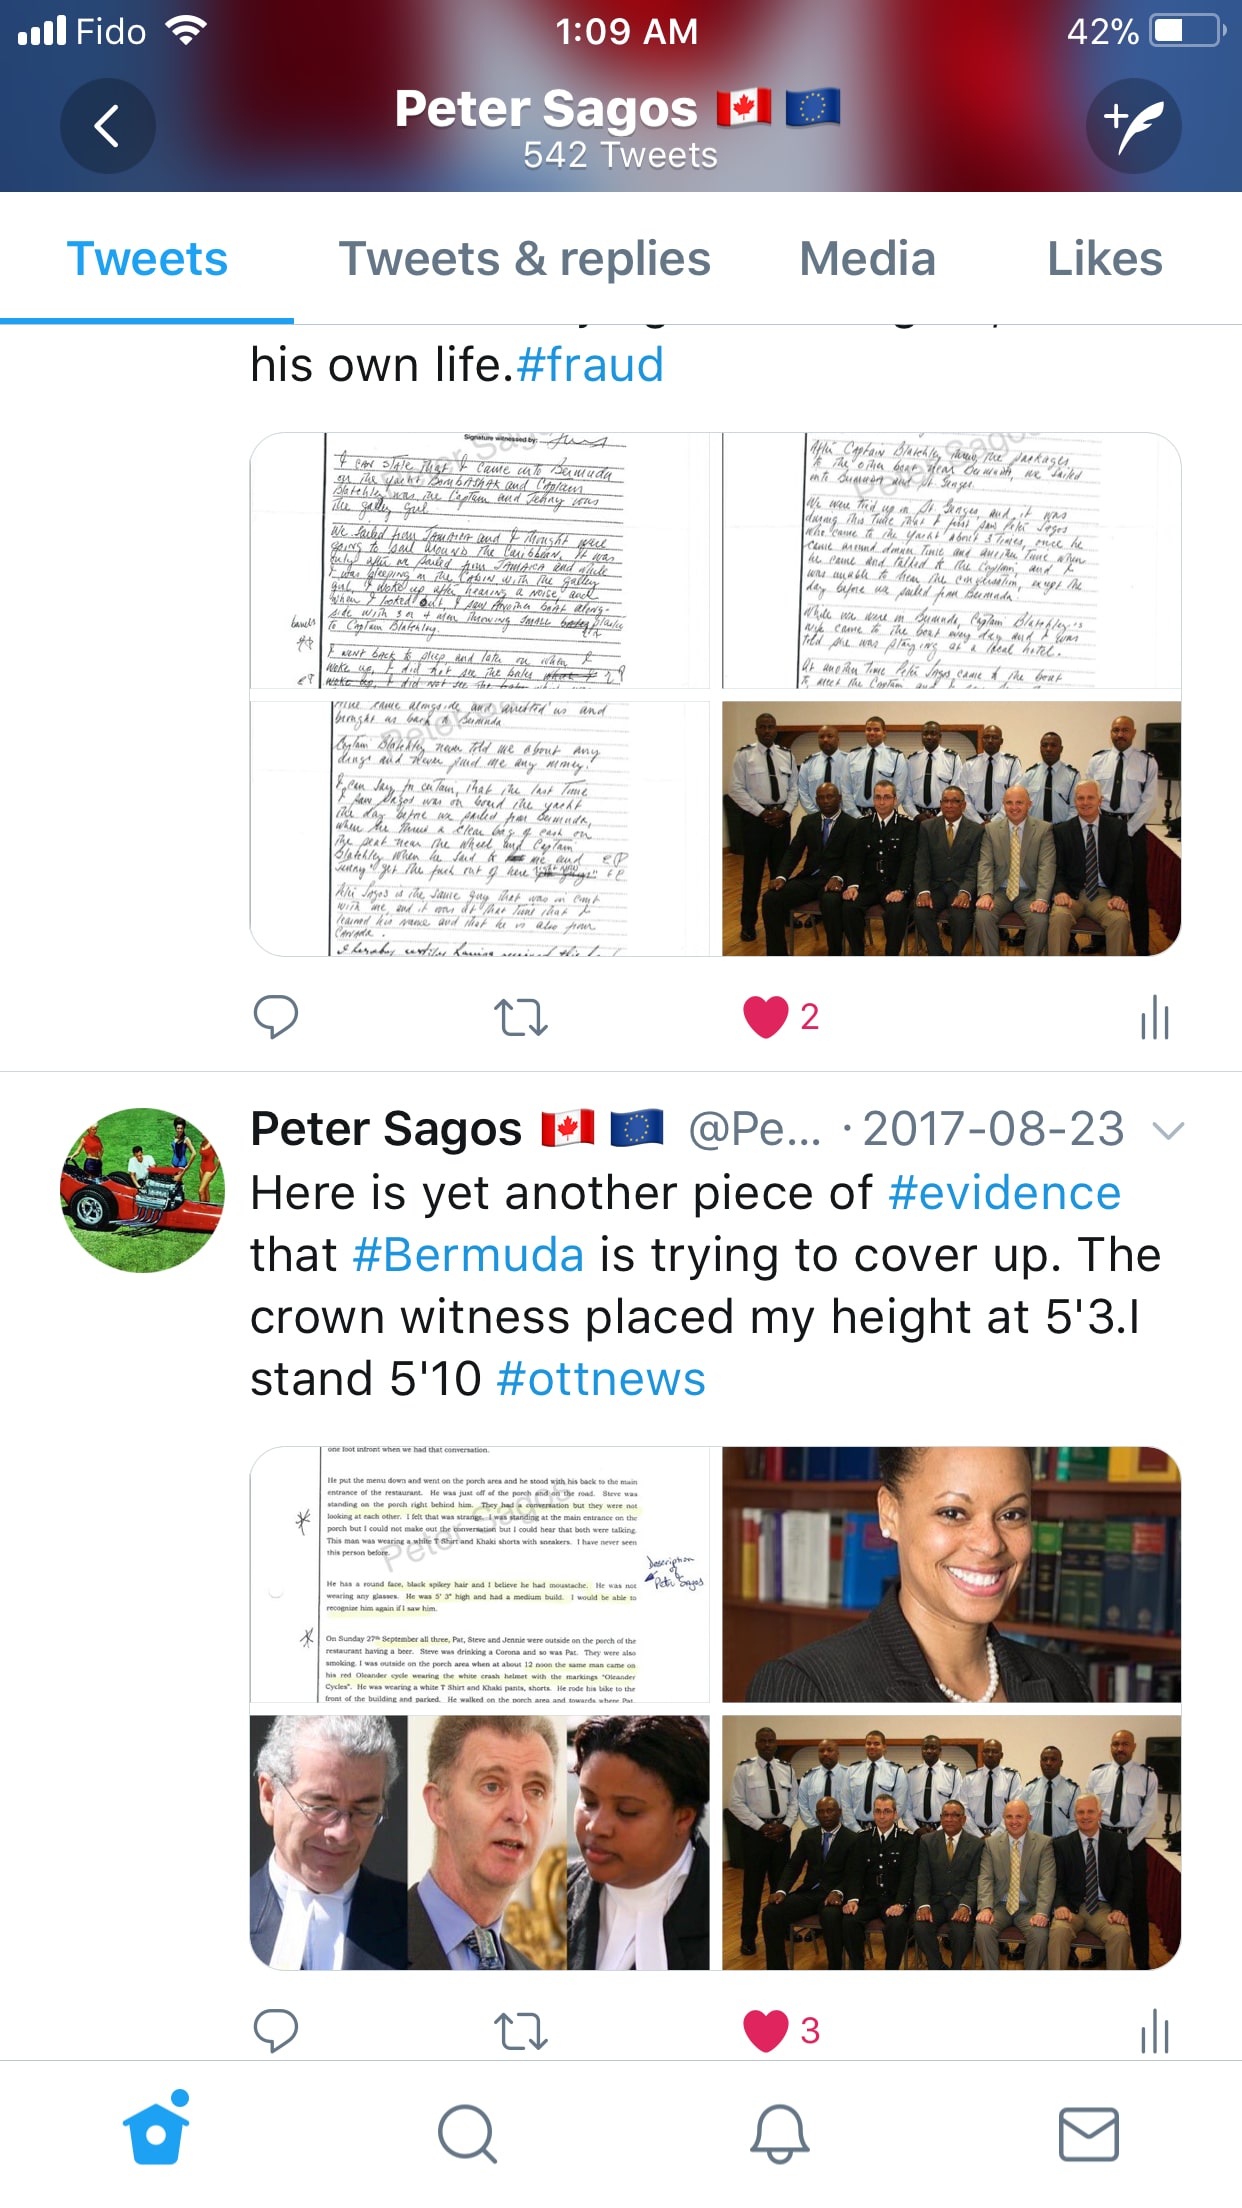Image resolution: width=1242 pixels, height=2208 pixels.
Task: Open the Likes tab
Action: [x=1104, y=259]
